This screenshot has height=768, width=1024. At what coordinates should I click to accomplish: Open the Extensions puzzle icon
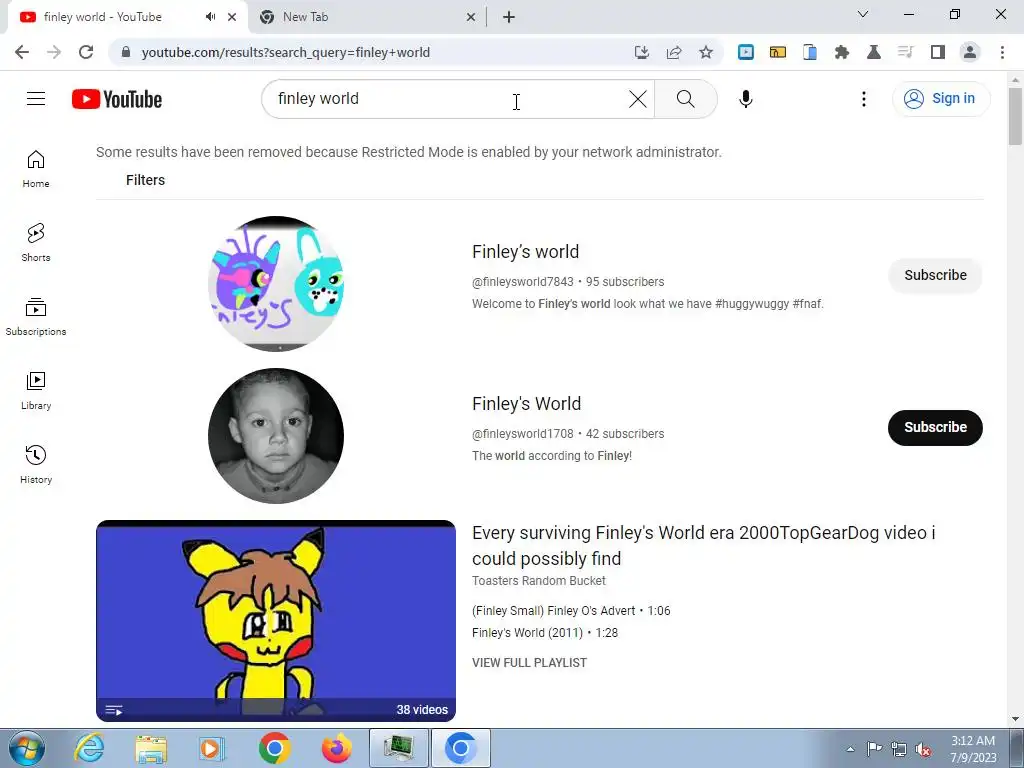pos(842,52)
